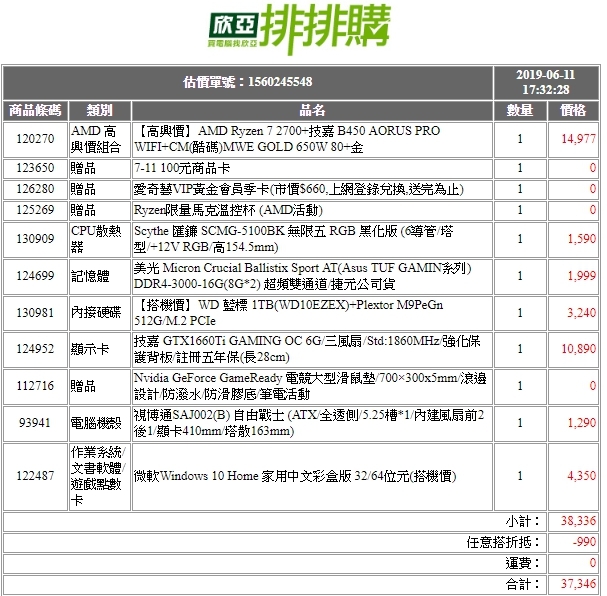The width and height of the screenshot is (607, 596).
Task: Select the AMD 高興價組合 category cell
Action: pyautogui.click(x=99, y=139)
